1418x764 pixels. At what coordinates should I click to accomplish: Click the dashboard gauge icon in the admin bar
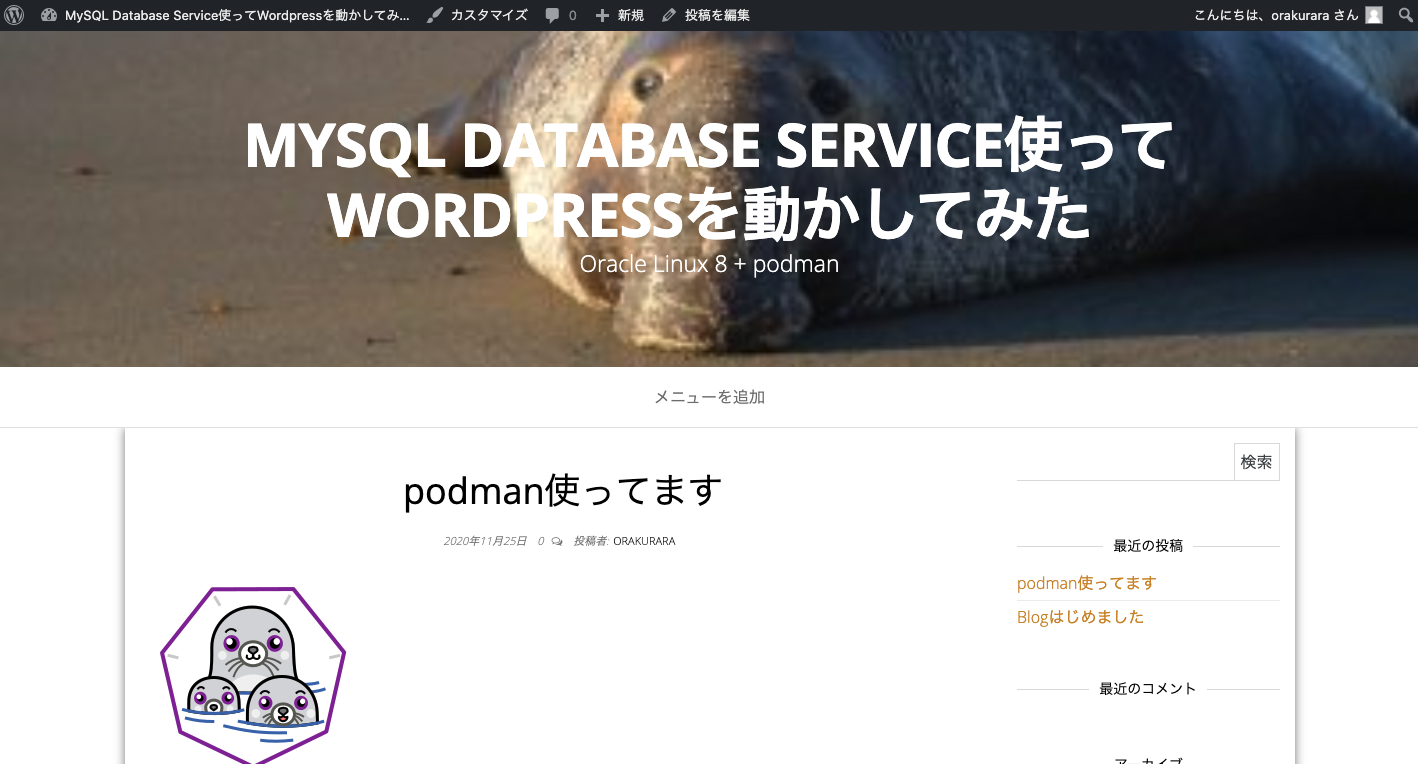[49, 15]
